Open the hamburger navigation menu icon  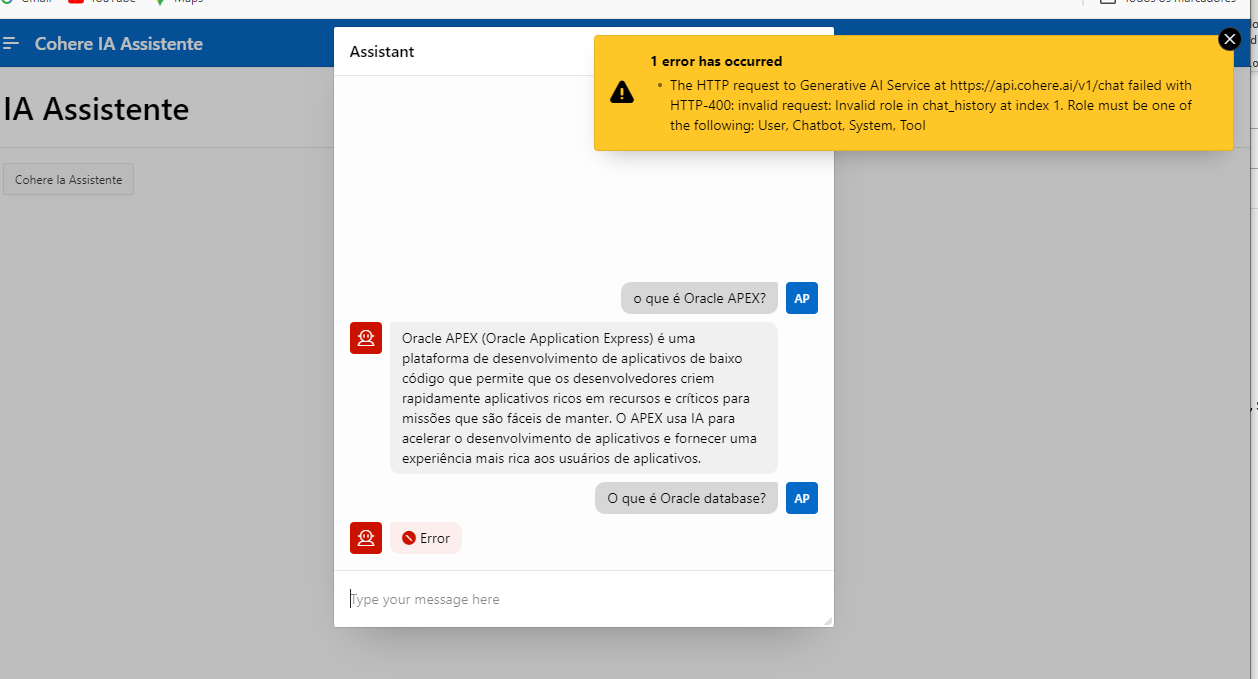pos(11,43)
